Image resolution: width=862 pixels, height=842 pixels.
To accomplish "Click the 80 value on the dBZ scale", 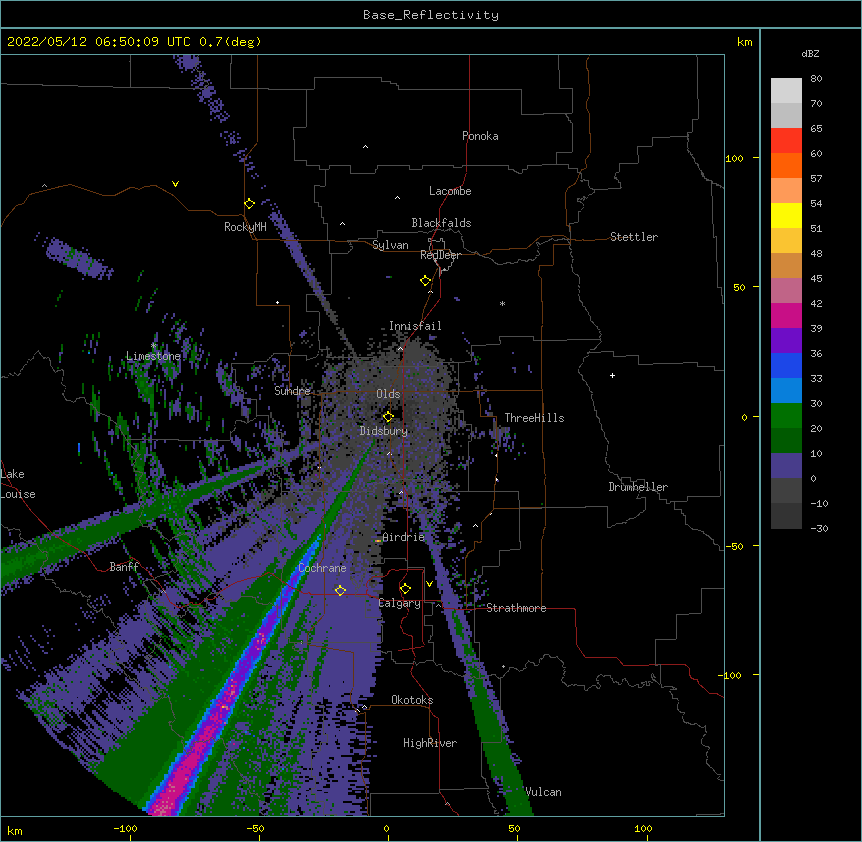I will point(816,79).
